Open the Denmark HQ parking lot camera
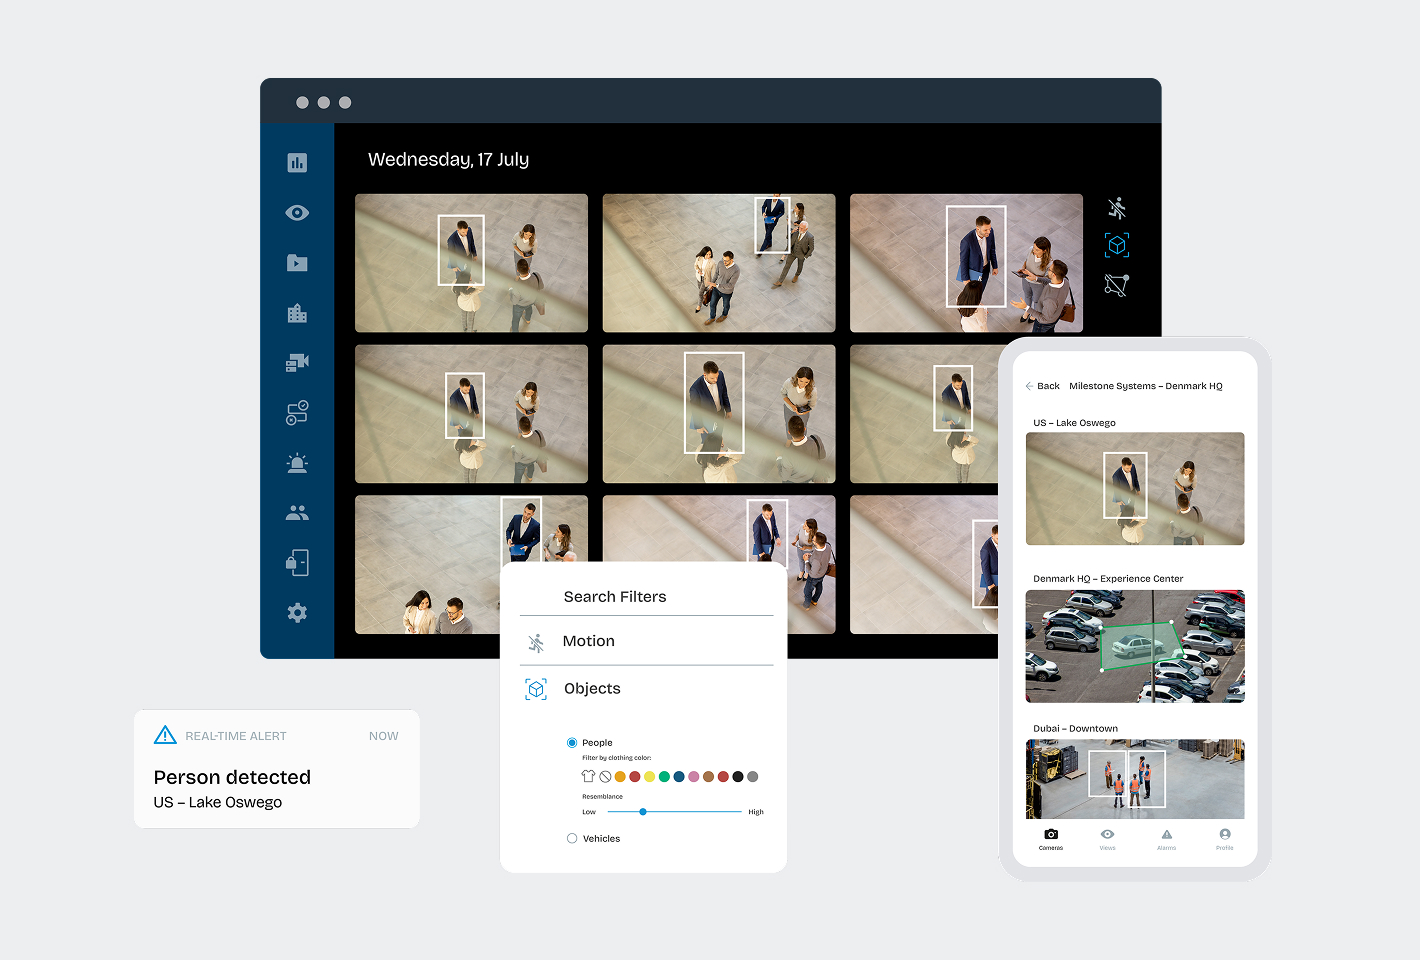This screenshot has width=1420, height=960. click(1135, 646)
